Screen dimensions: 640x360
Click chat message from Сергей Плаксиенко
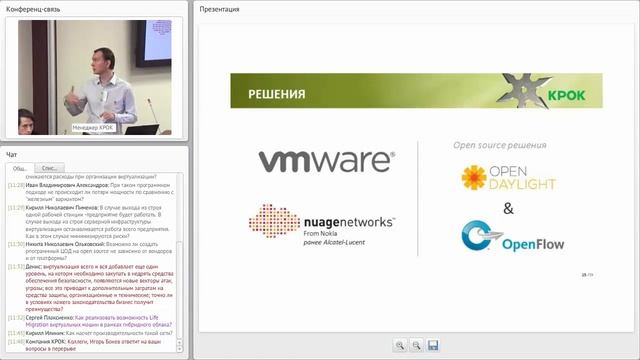tap(91, 321)
